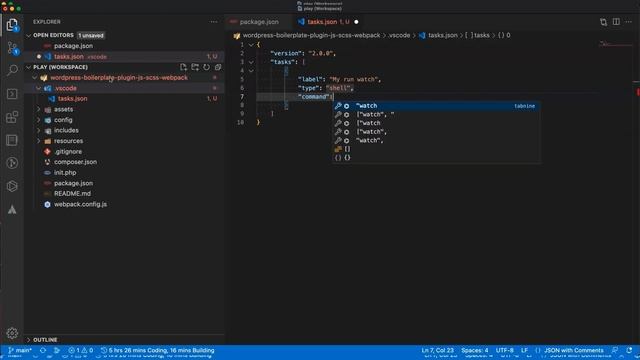
Task: Open init.php in Explorer
Action: (65, 173)
